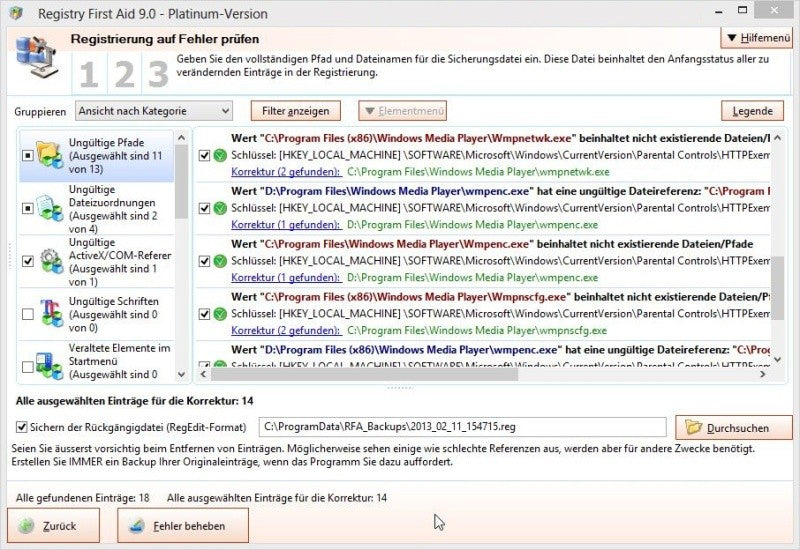The height and width of the screenshot is (550, 800).
Task: Click results list scroll down arrow
Action: click(x=777, y=360)
